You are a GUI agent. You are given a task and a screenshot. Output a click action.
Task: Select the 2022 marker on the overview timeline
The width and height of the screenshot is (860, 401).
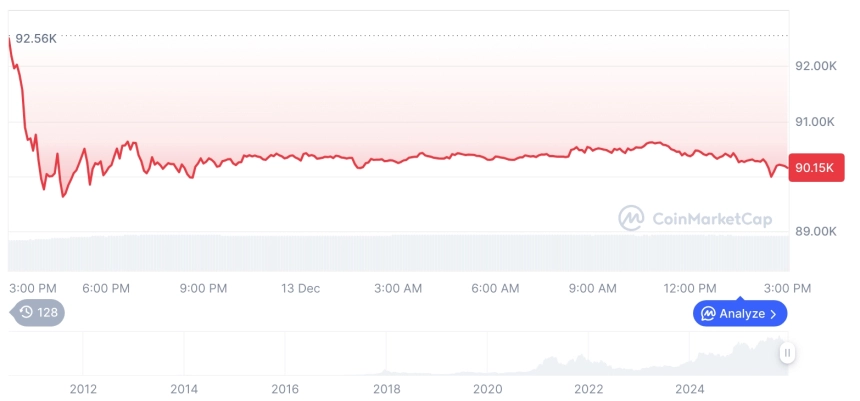tap(589, 389)
